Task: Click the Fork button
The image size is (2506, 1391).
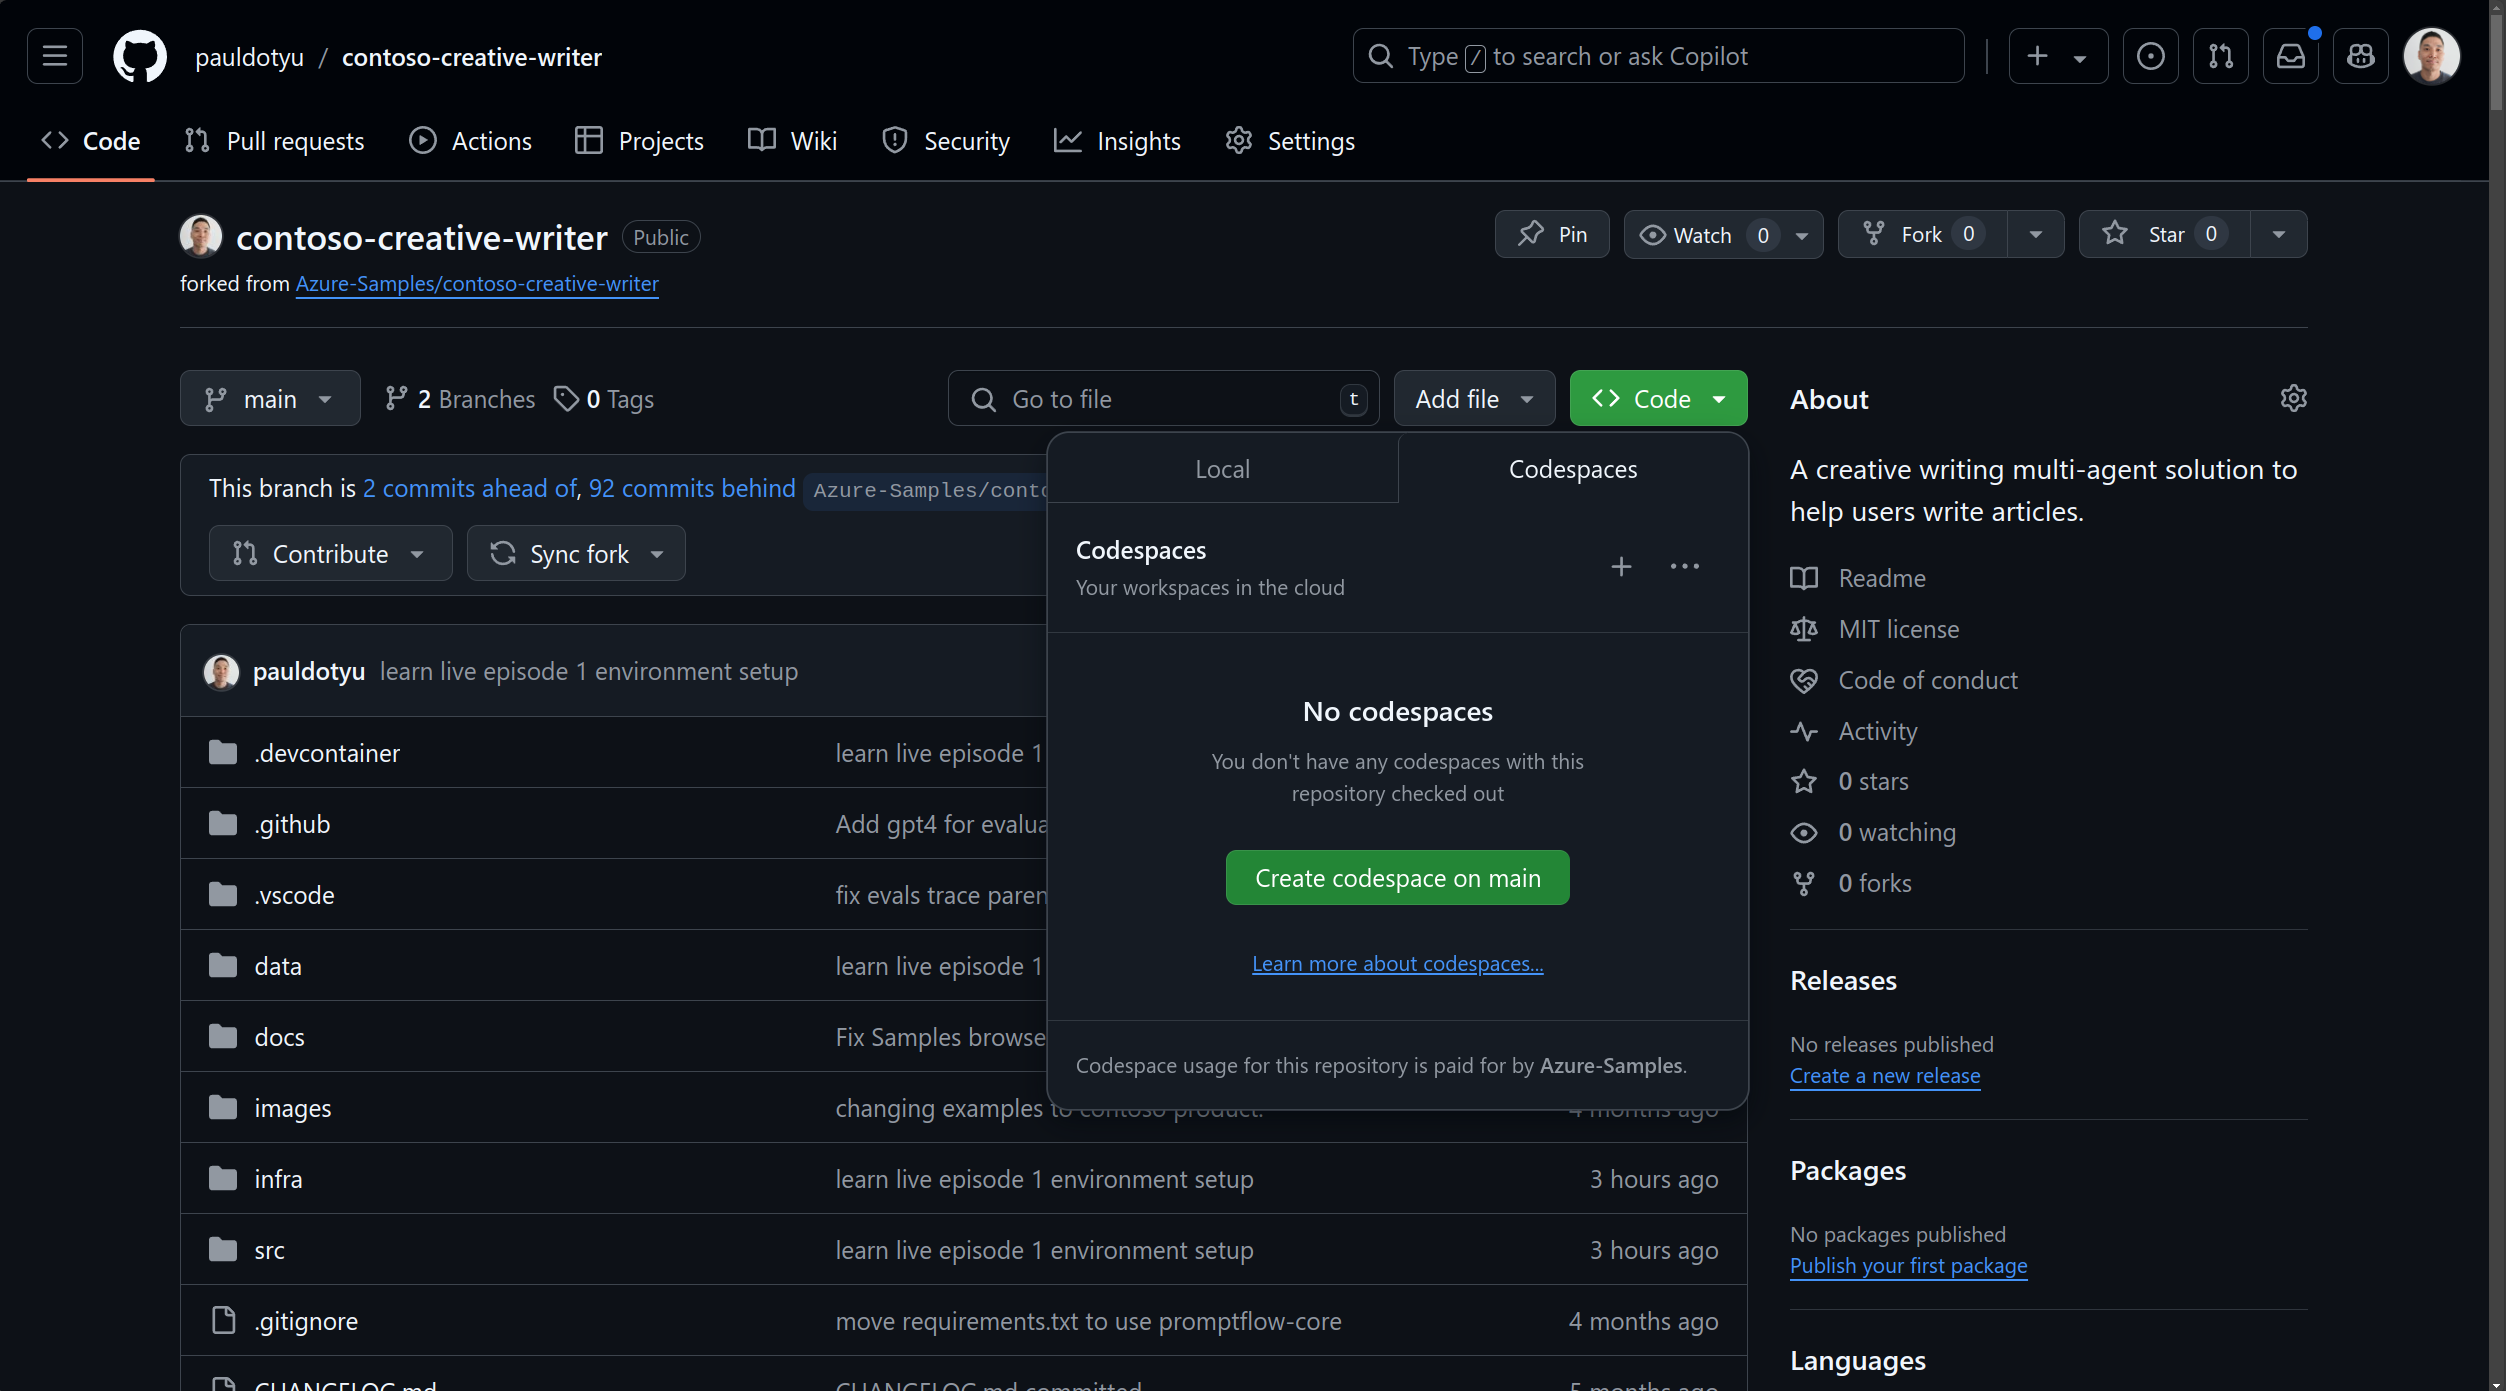Action: (x=1922, y=234)
